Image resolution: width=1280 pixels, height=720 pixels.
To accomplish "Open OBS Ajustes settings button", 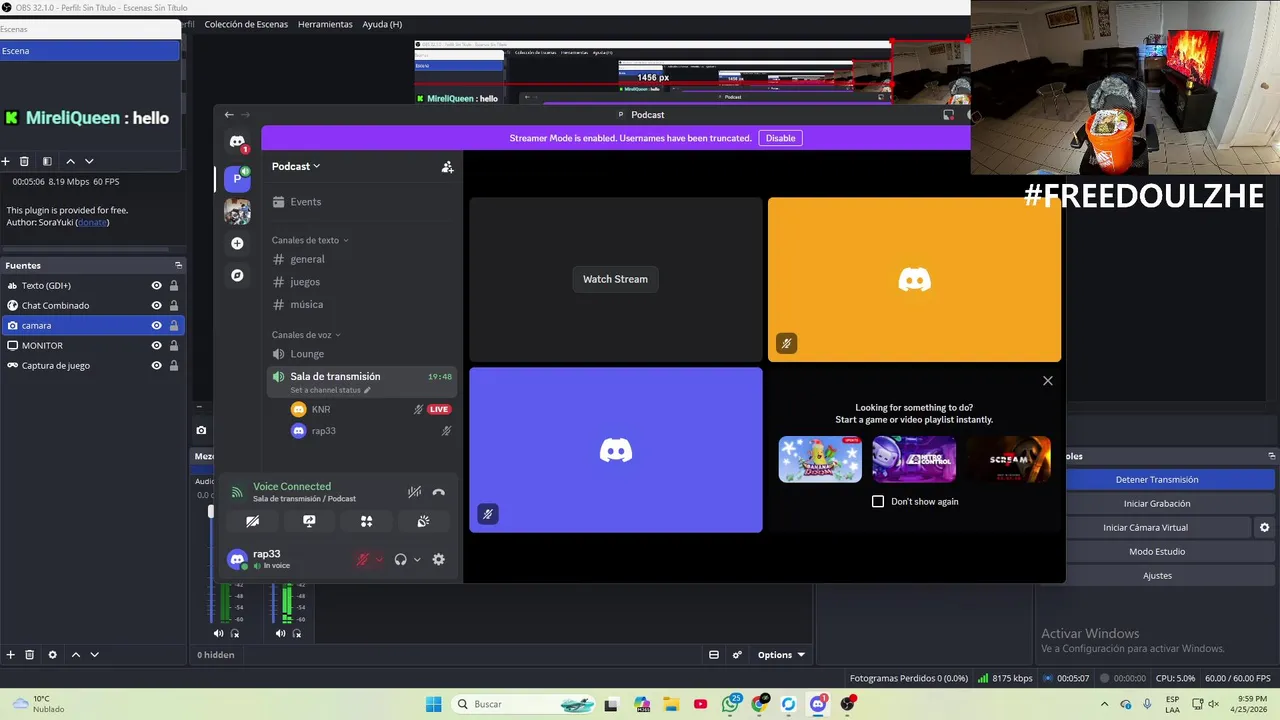I will tap(1156, 575).
